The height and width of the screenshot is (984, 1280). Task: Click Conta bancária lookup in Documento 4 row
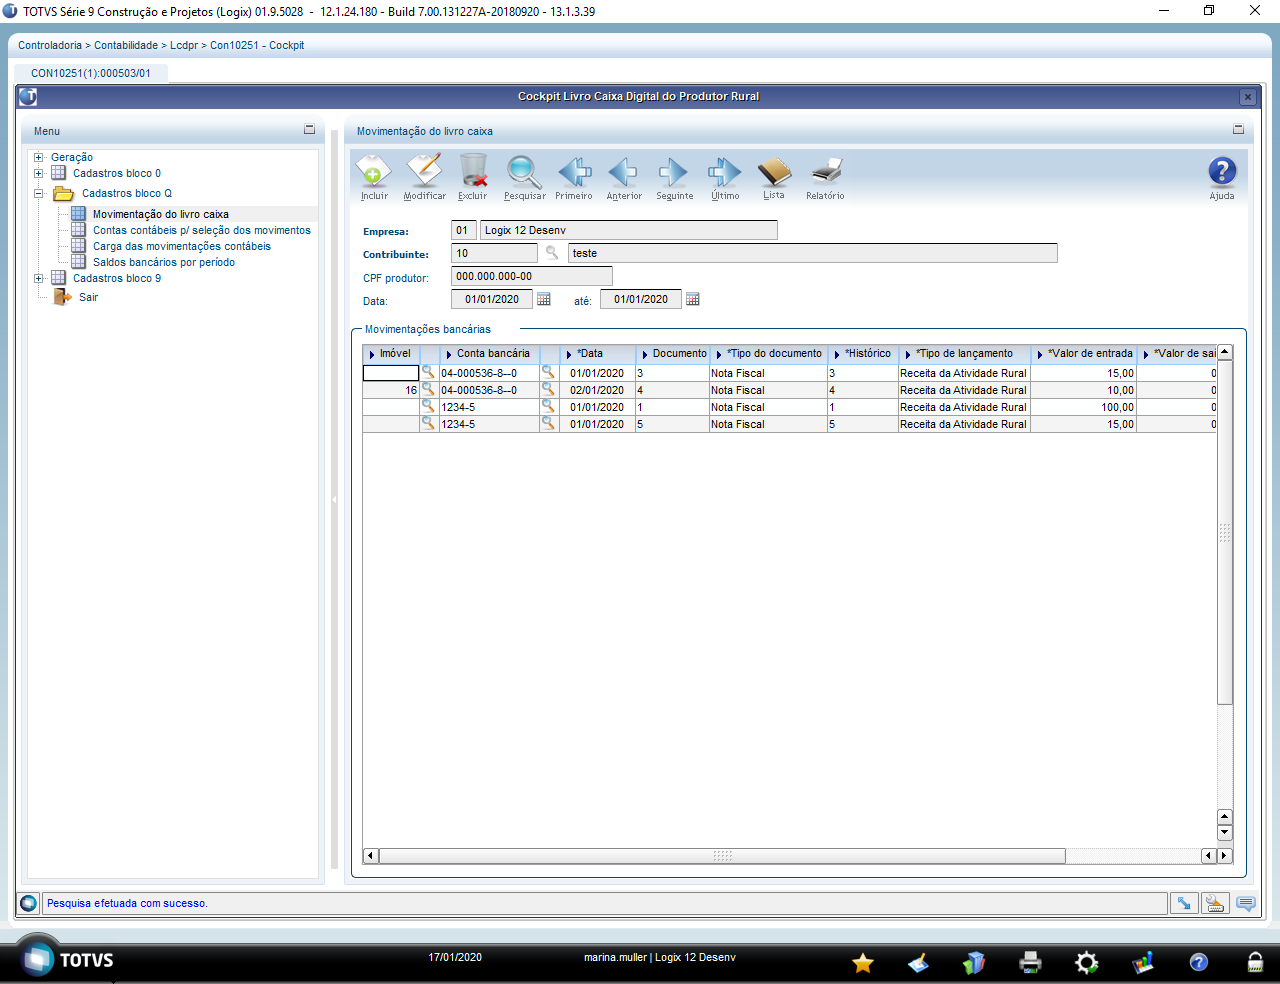(x=548, y=389)
